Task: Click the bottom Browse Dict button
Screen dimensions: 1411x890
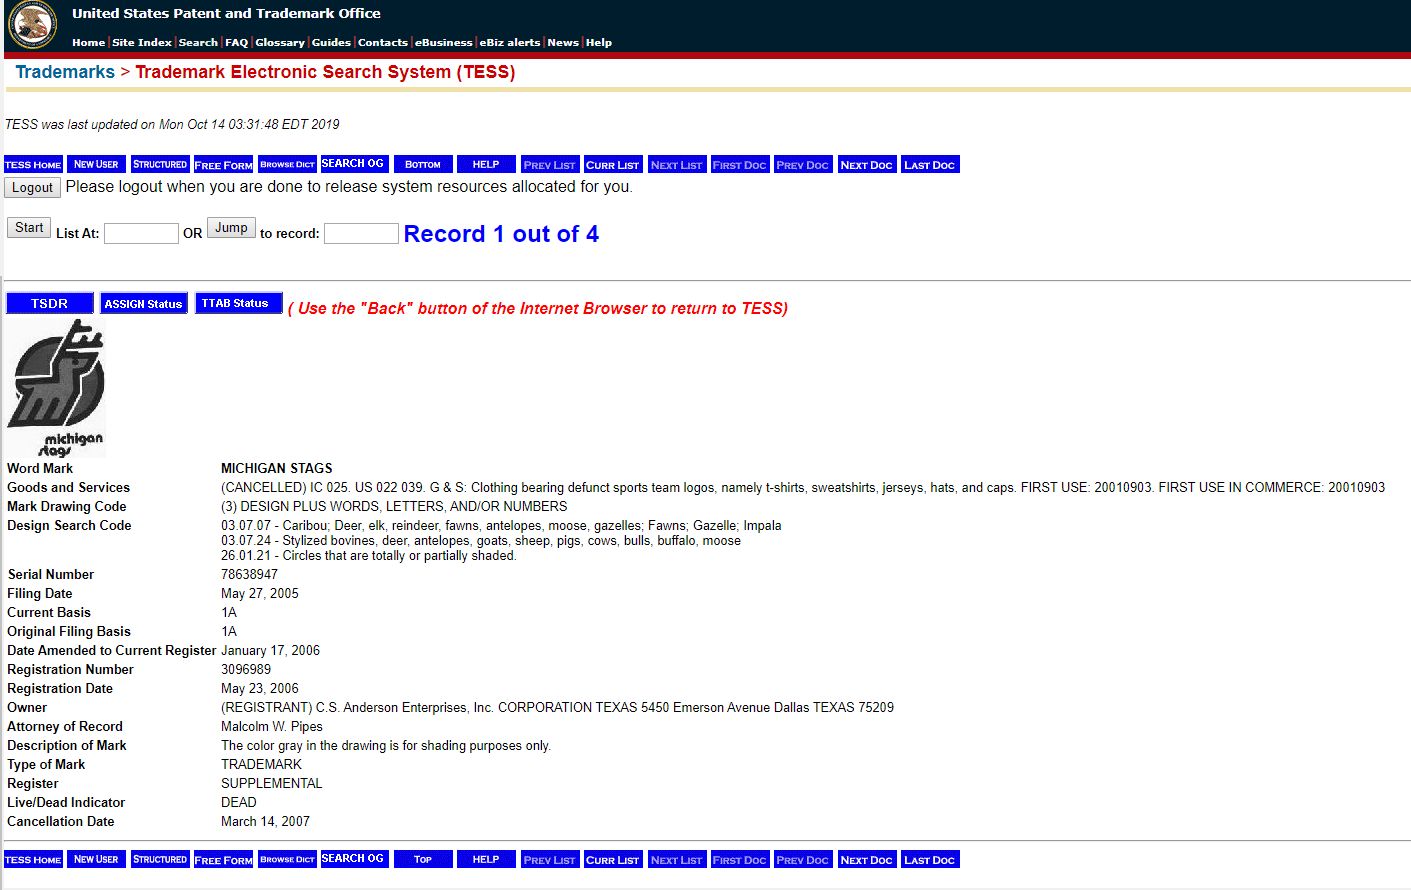Action: pyautogui.click(x=288, y=859)
